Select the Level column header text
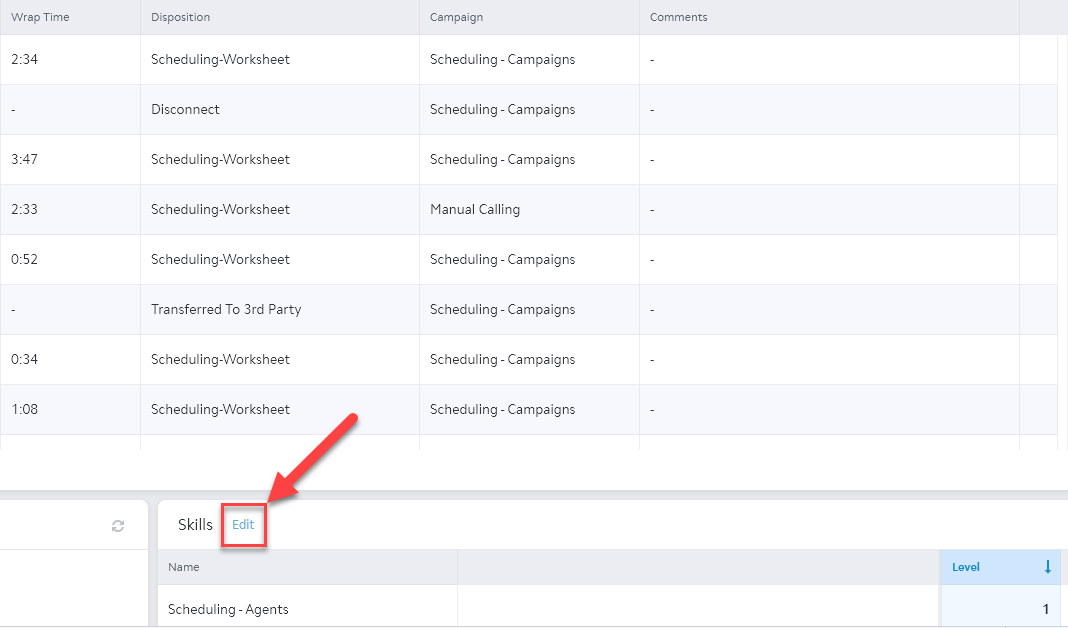The height and width of the screenshot is (628, 1068). pyautogui.click(x=966, y=567)
